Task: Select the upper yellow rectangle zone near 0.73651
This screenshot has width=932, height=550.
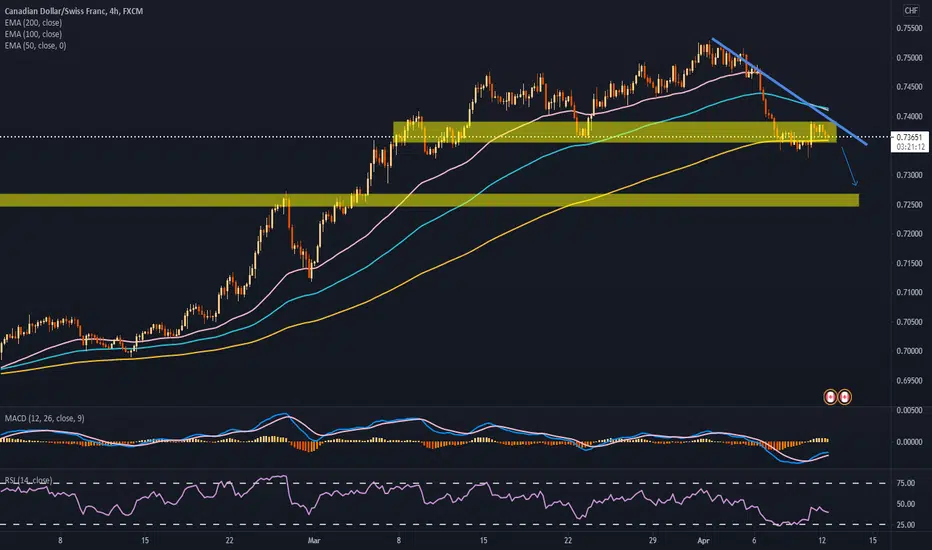Action: [615, 132]
